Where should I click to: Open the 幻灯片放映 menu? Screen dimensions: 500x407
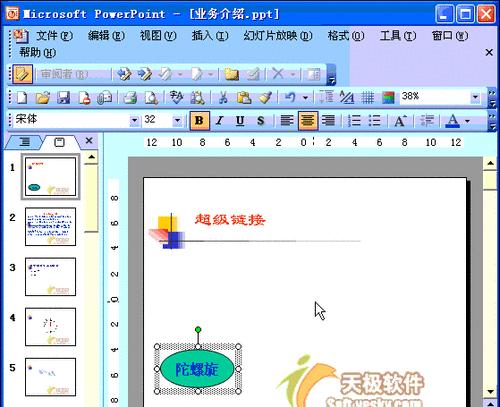278,35
